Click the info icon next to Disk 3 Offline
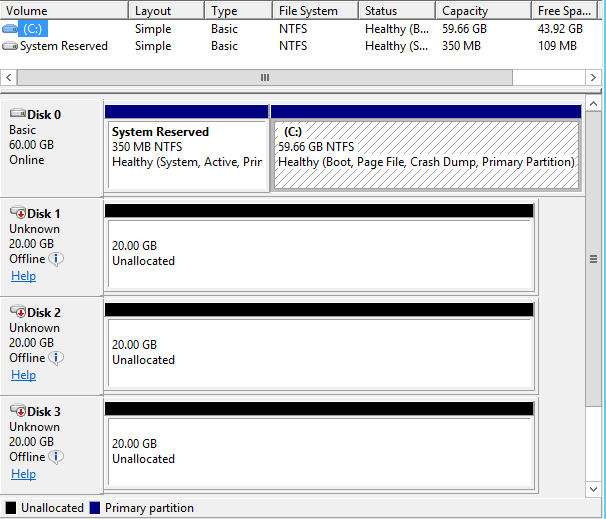The height and width of the screenshot is (519, 606). [x=56, y=457]
